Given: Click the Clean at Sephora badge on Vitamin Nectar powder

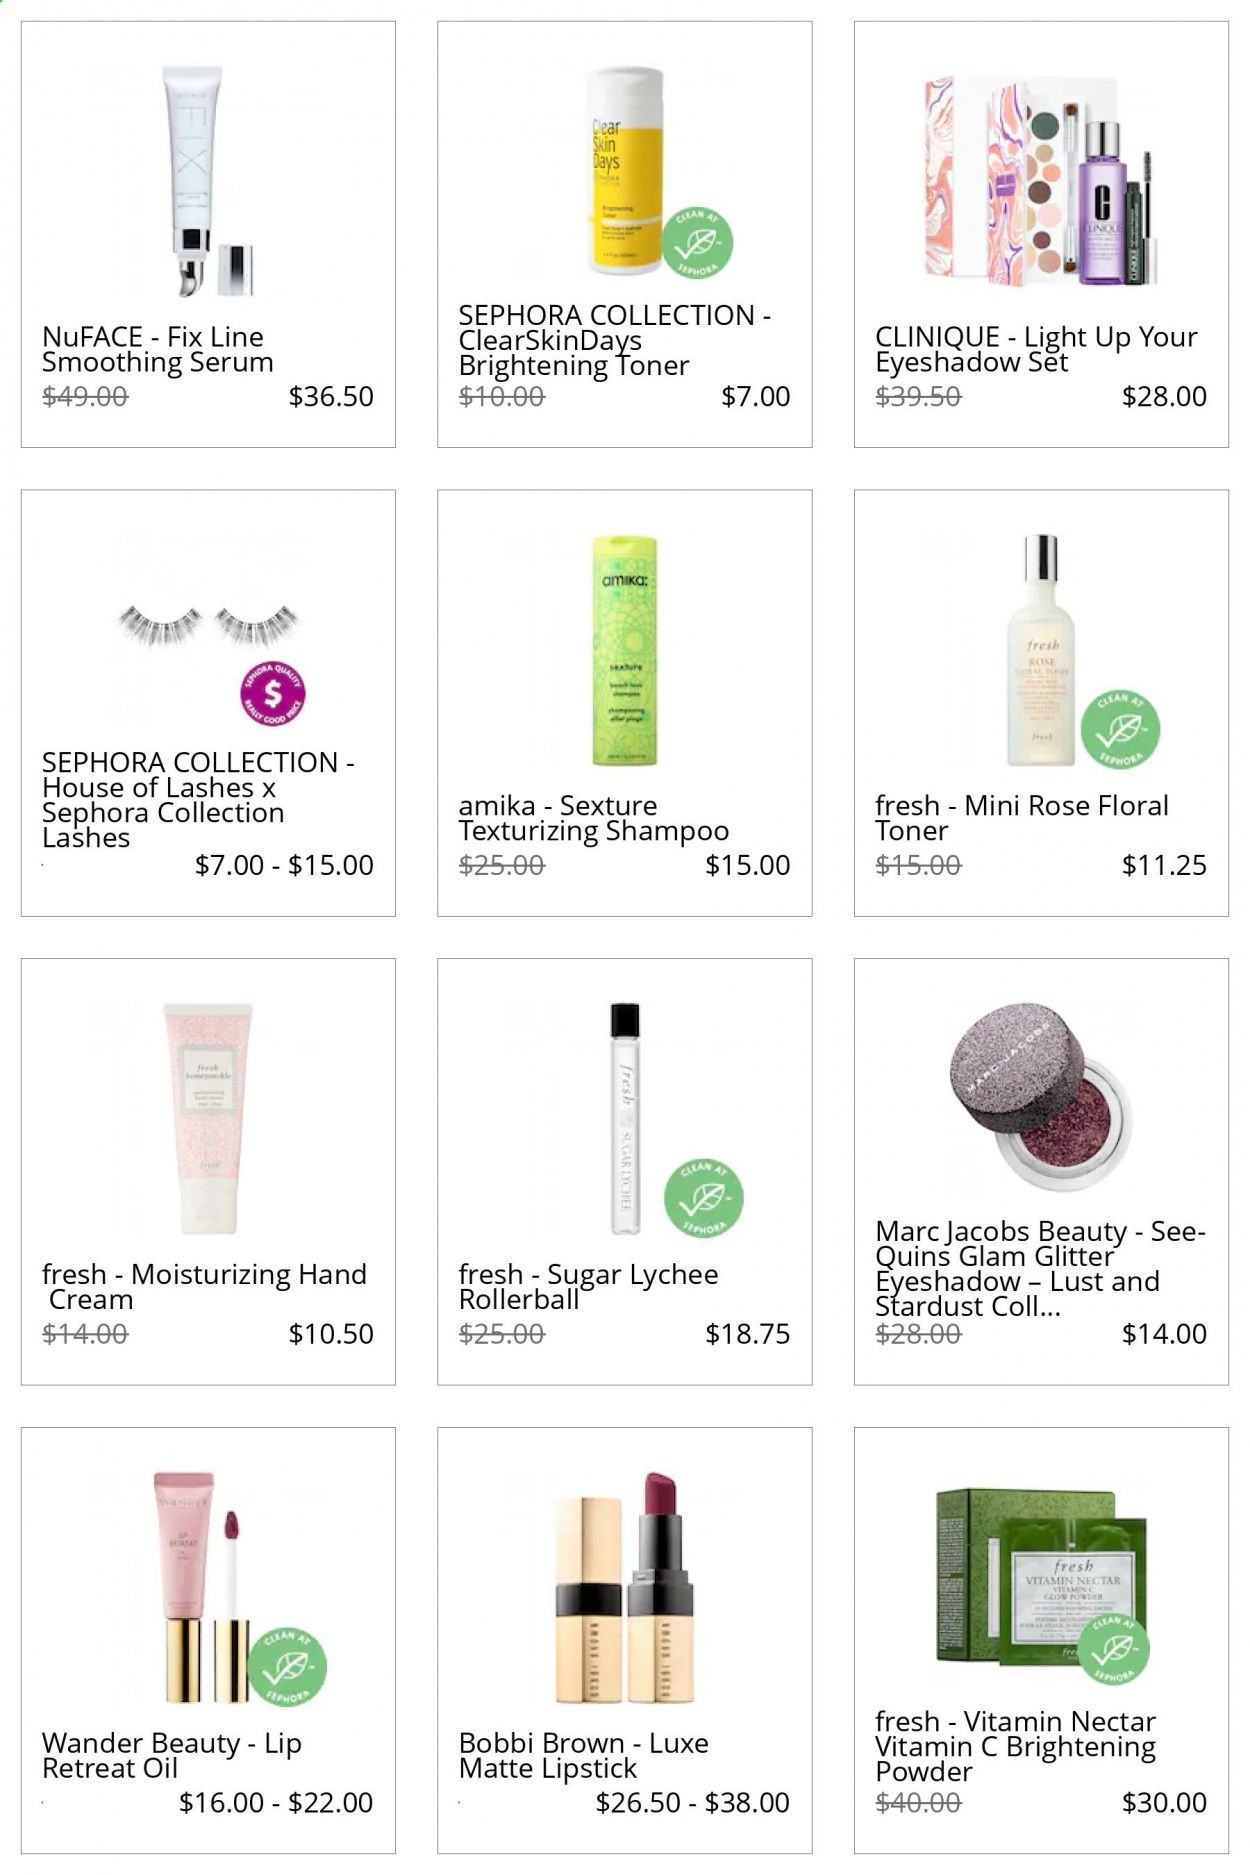Looking at the screenshot, I should (x=1114, y=1647).
